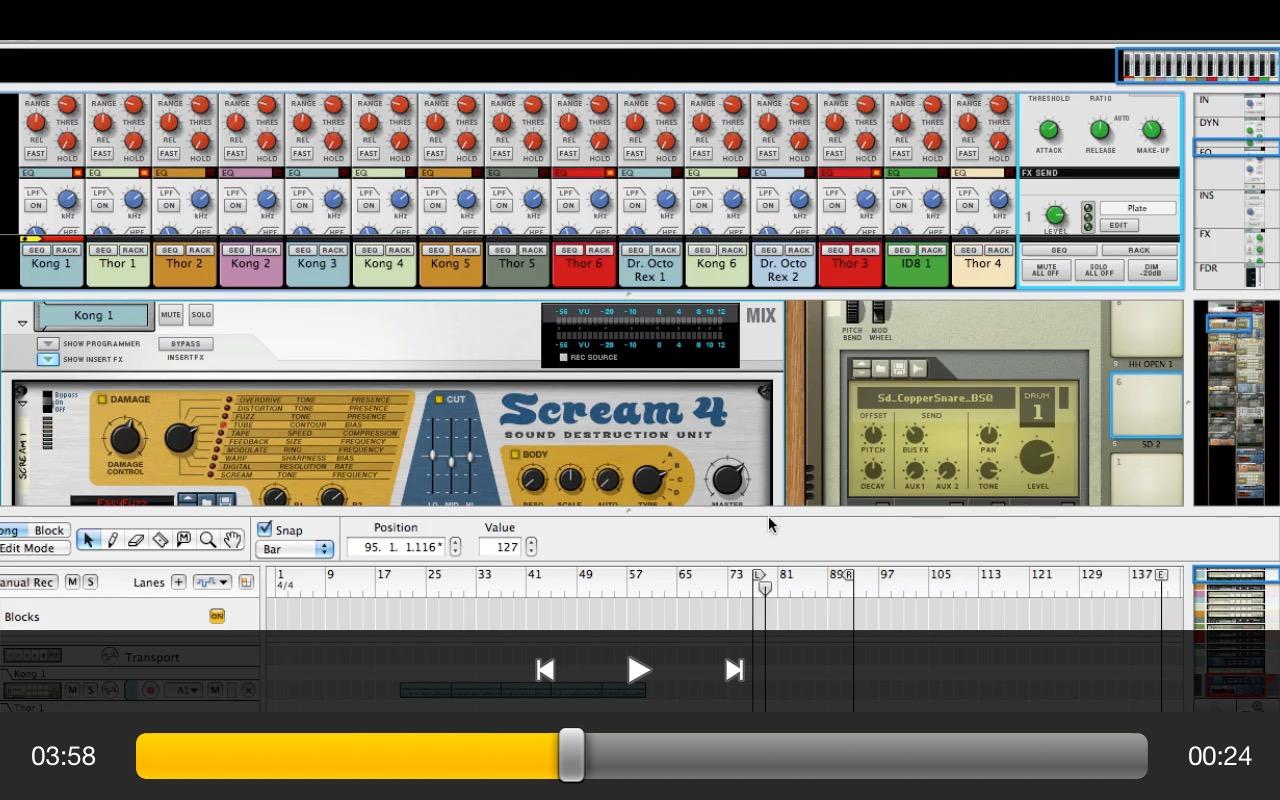This screenshot has height=800, width=1280.
Task: Collapse Show Insert FX for Kong 1
Action: (47, 359)
